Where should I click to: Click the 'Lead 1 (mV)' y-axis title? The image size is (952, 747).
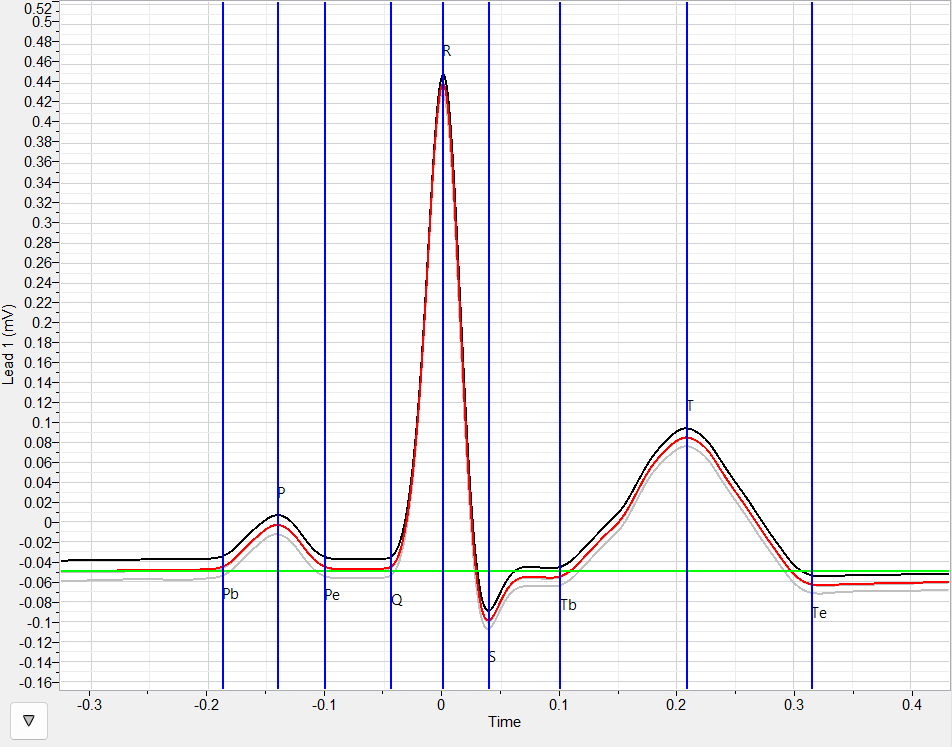[x=9, y=345]
